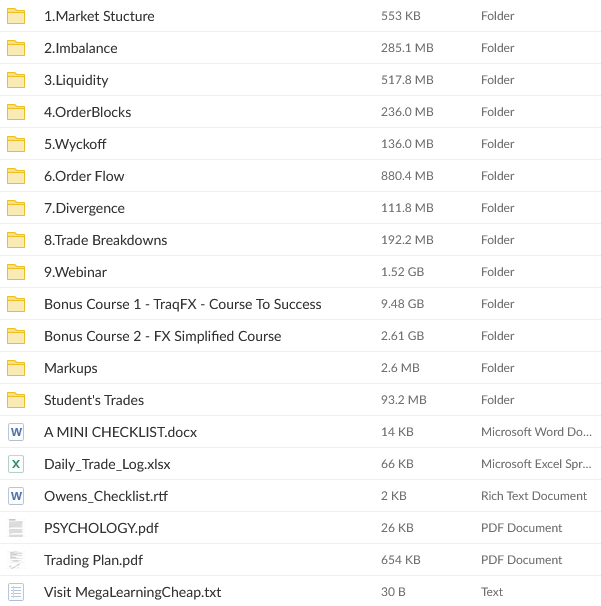Viewport: 601px width, 606px height.
Task: Click the Word icon for A MINI CHECKLIST.docx
Action: coord(16,432)
